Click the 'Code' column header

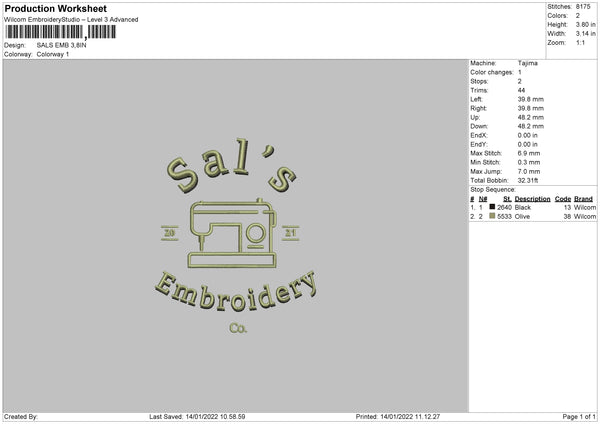(563, 199)
